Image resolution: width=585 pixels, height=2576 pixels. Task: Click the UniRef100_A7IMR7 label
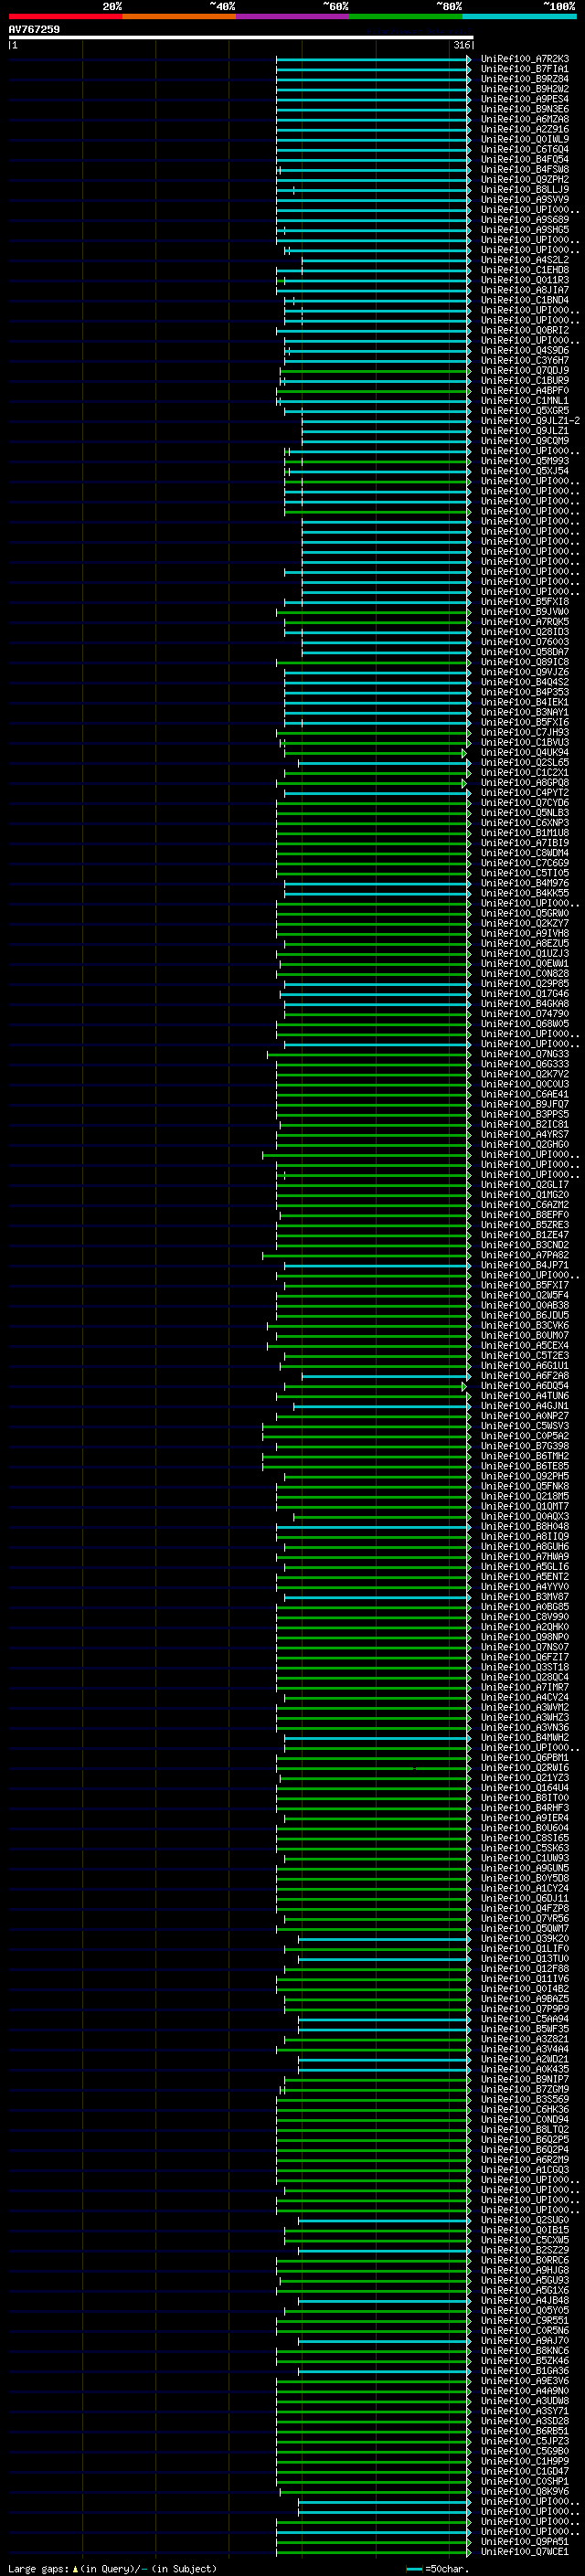tap(524, 1687)
